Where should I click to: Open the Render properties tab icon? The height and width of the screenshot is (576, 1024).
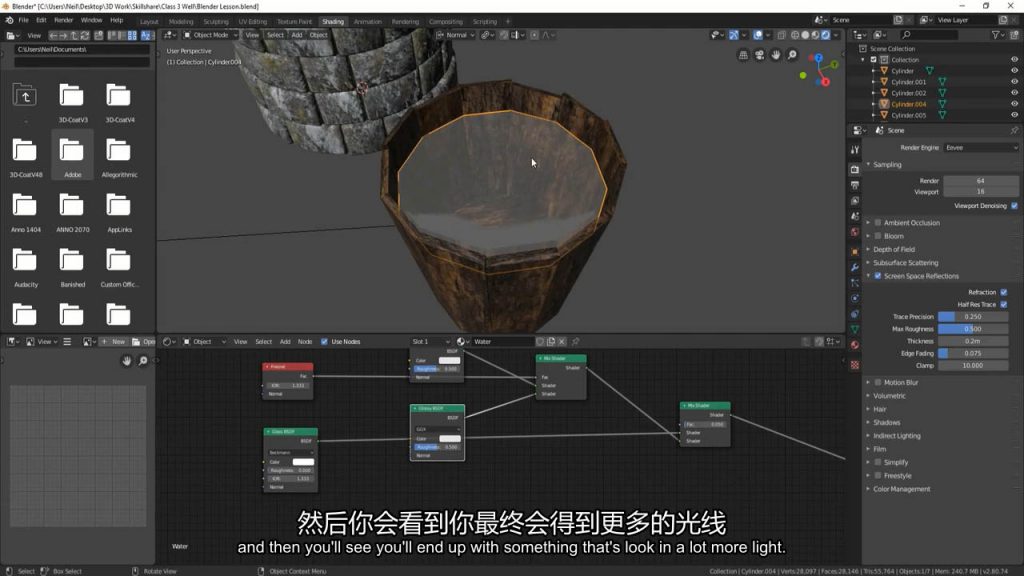click(x=855, y=170)
